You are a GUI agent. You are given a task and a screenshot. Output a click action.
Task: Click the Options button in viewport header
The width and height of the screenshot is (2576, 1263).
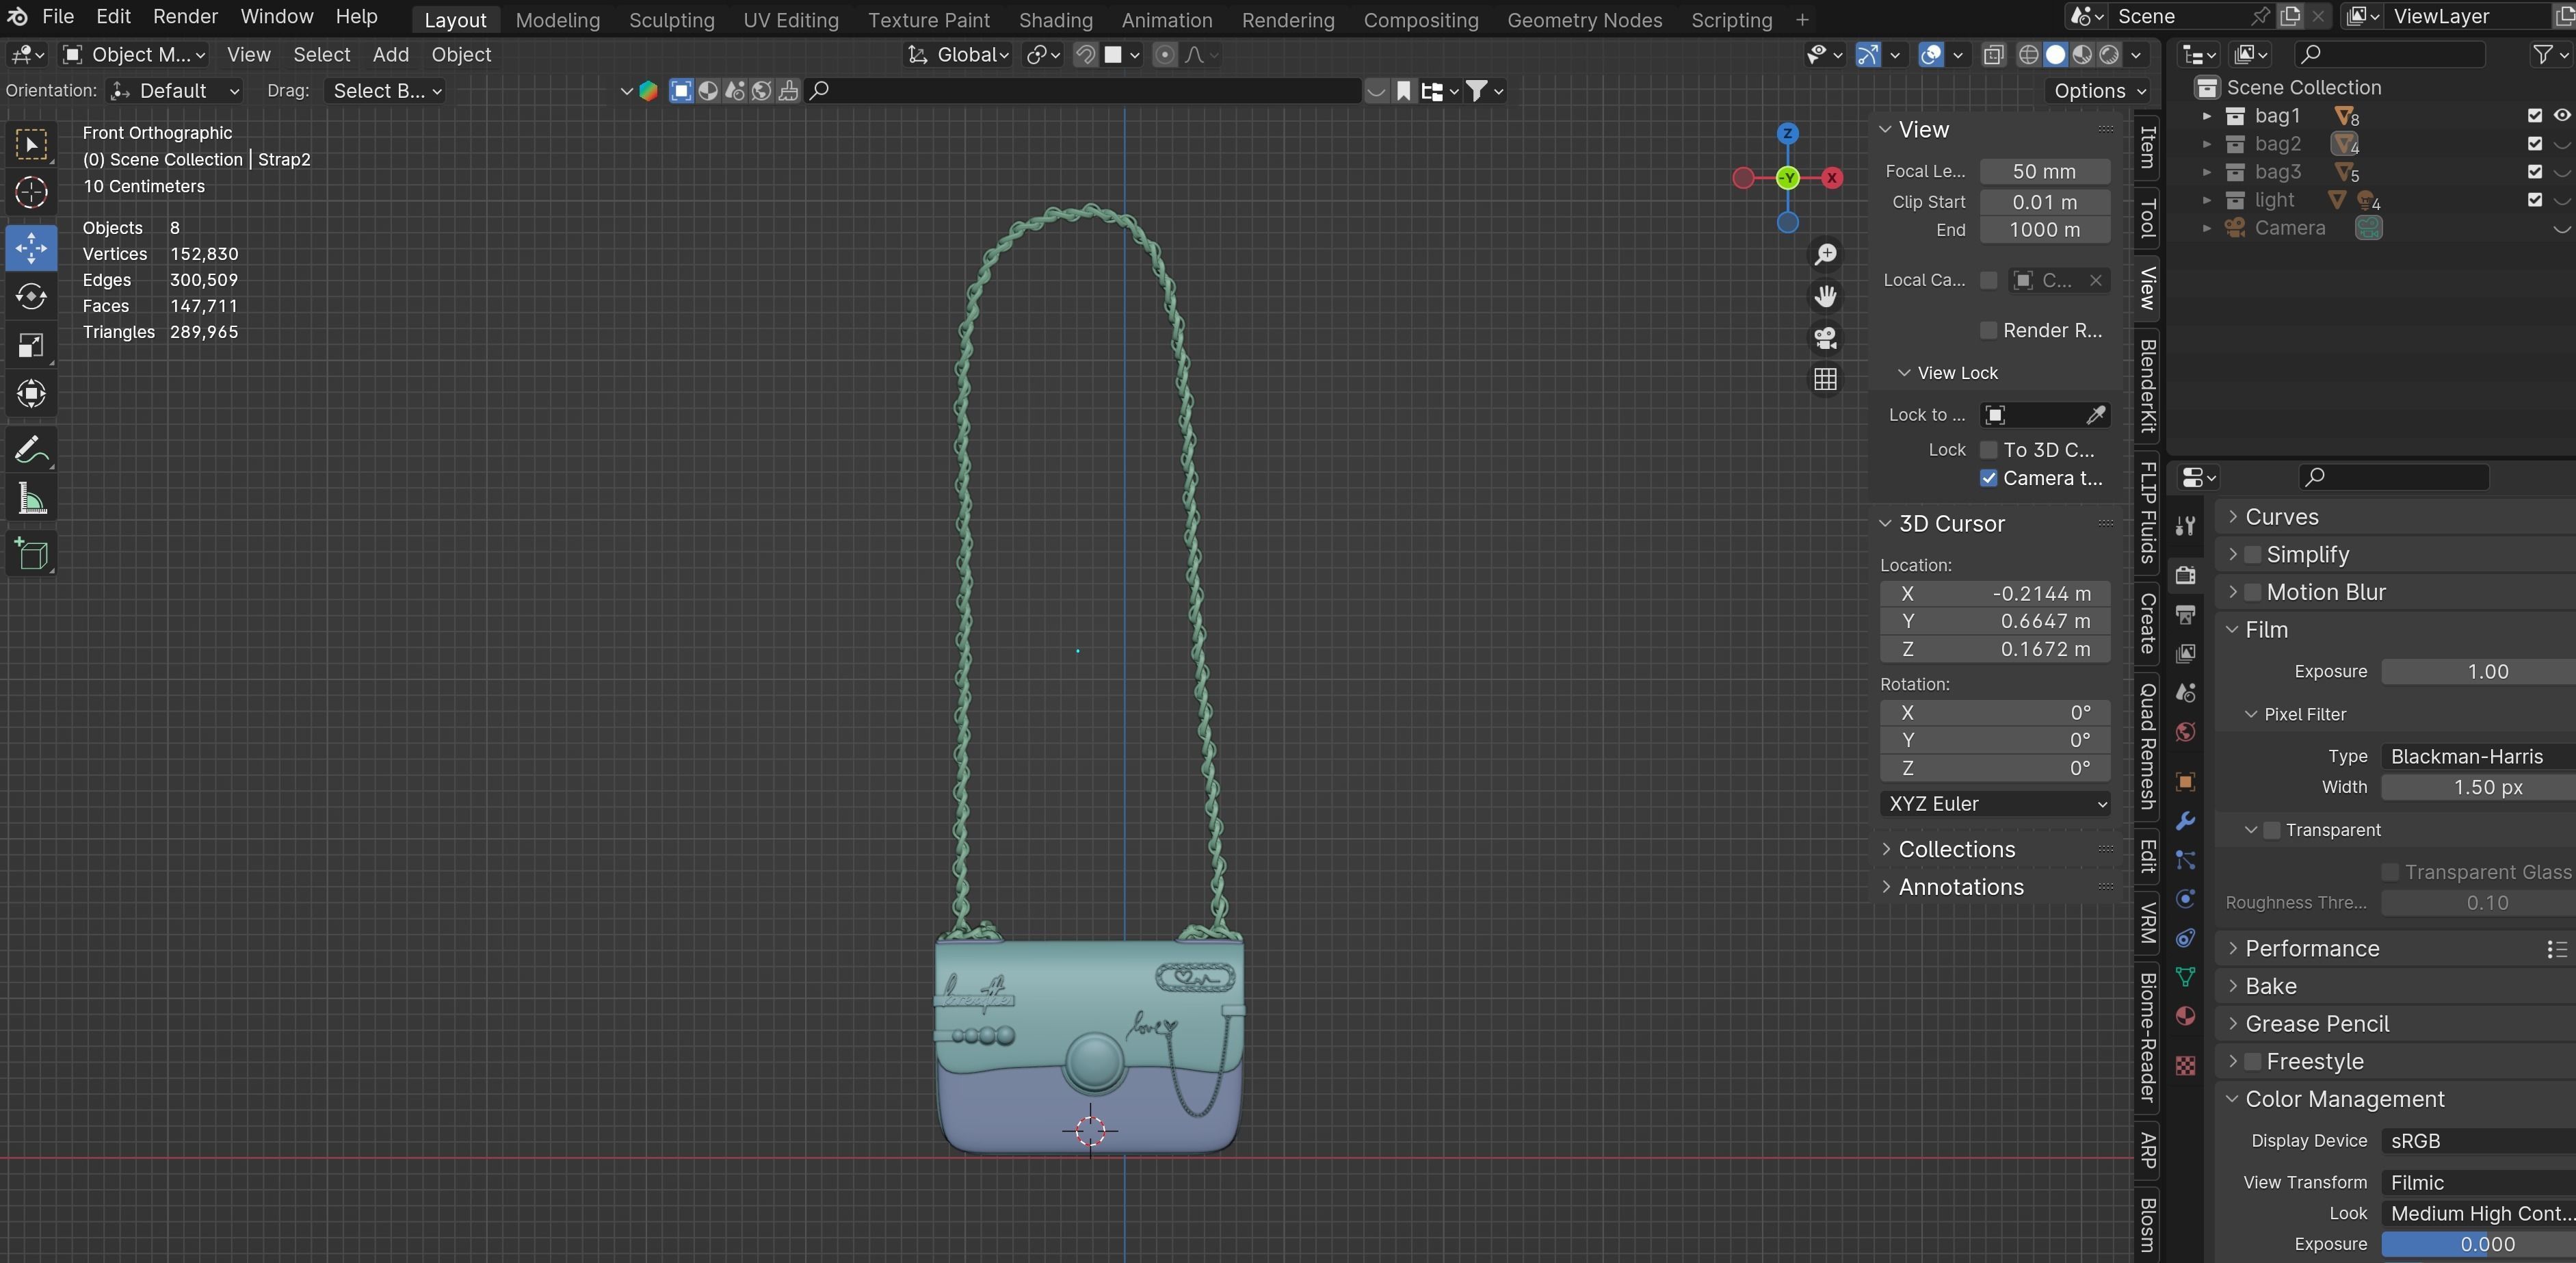[x=2099, y=91]
